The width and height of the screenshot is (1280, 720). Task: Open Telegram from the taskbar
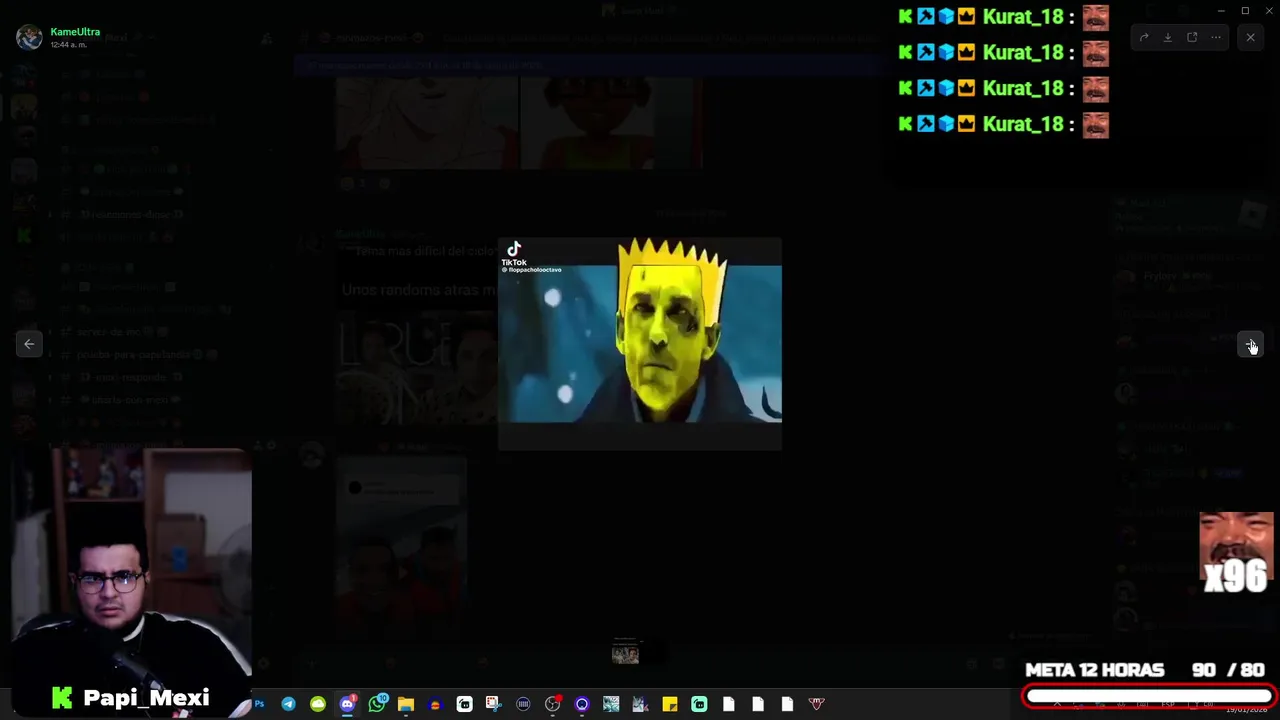click(x=288, y=704)
